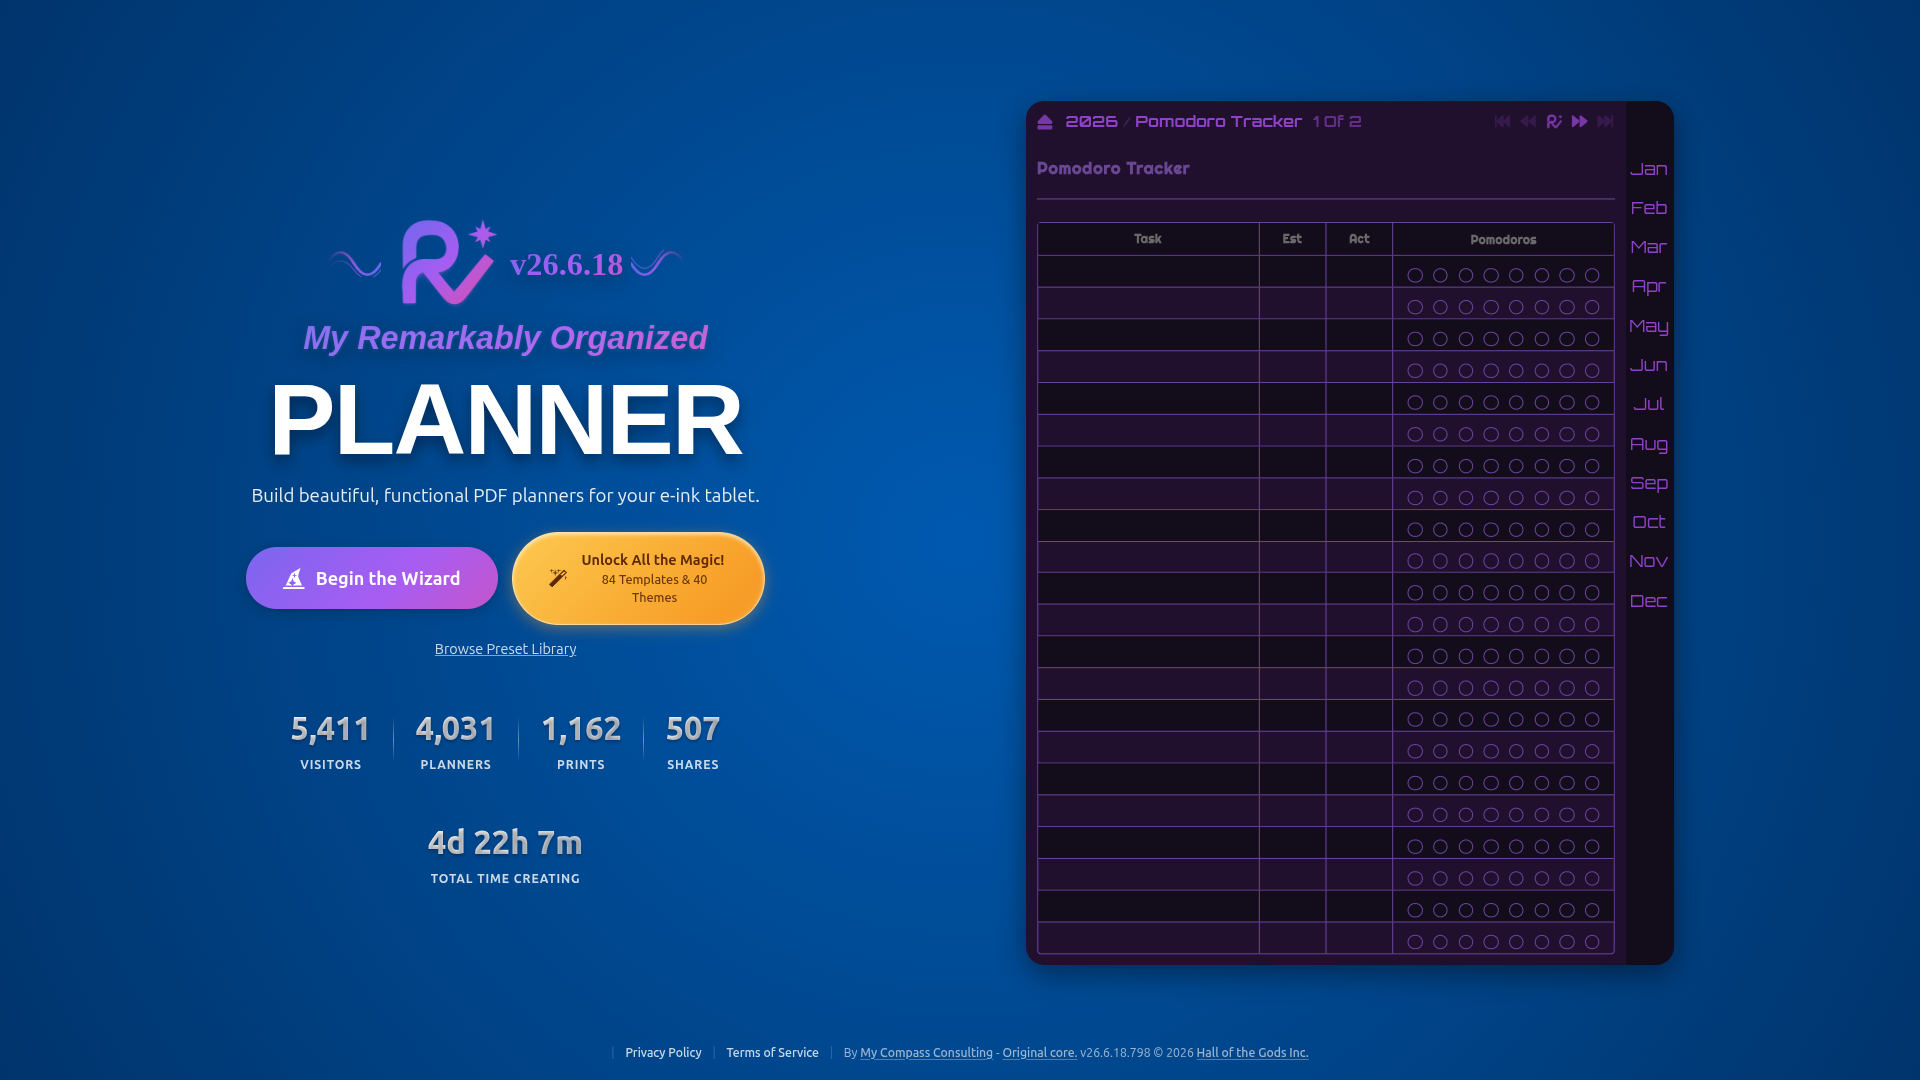The image size is (1920, 1080).
Task: Jump to last page with skip-forward icon
Action: pos(1606,122)
